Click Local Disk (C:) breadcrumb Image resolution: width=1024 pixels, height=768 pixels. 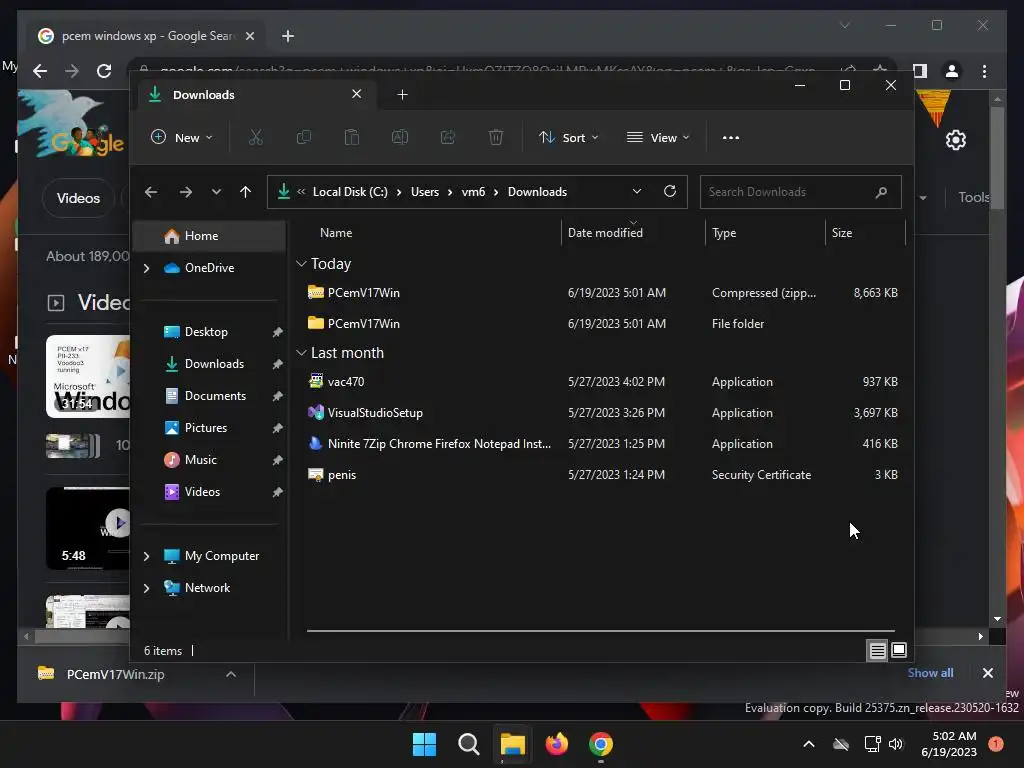click(x=350, y=192)
